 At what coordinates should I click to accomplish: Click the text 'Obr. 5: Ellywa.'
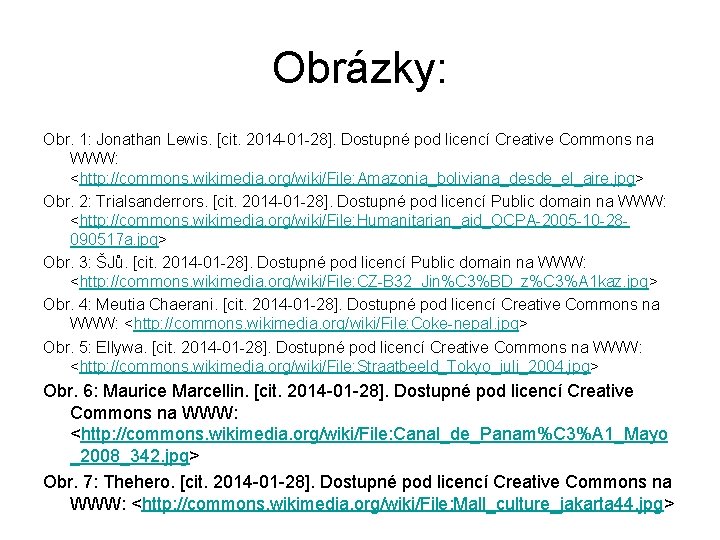point(95,347)
